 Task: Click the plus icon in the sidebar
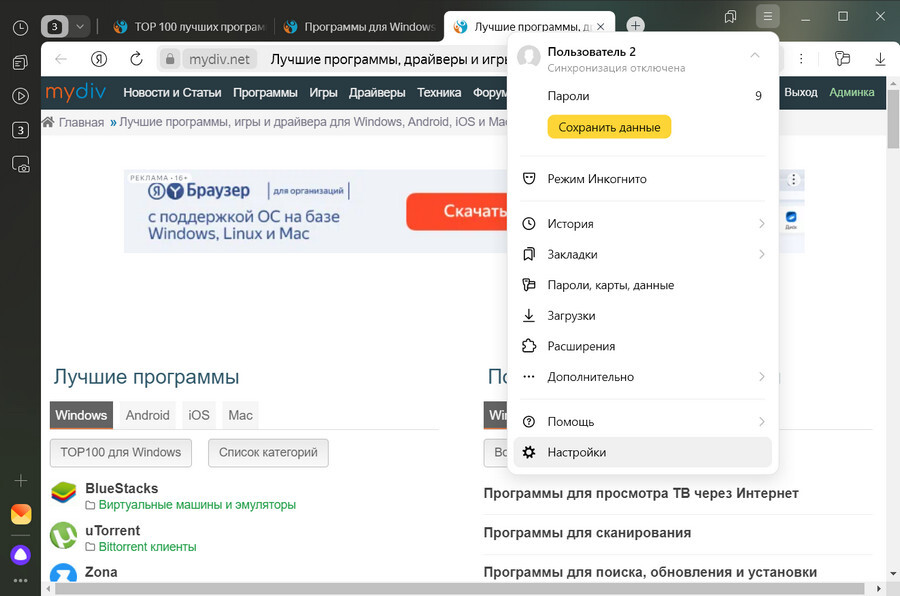point(21,481)
